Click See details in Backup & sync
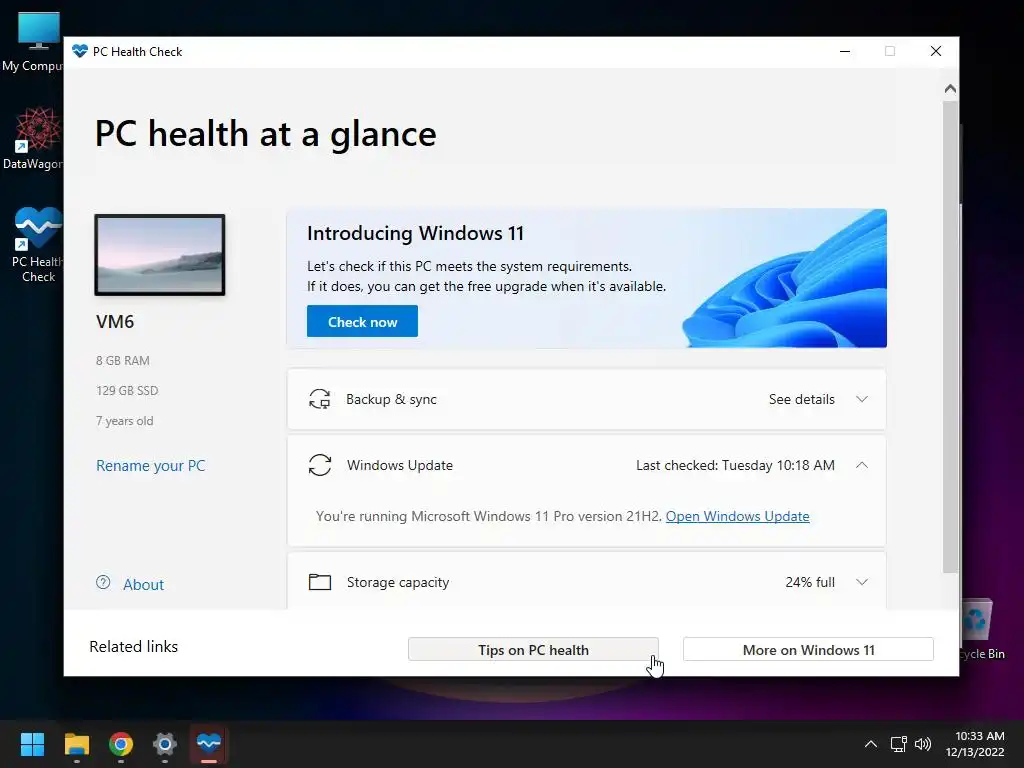Viewport: 1024px width, 768px height. 801,399
